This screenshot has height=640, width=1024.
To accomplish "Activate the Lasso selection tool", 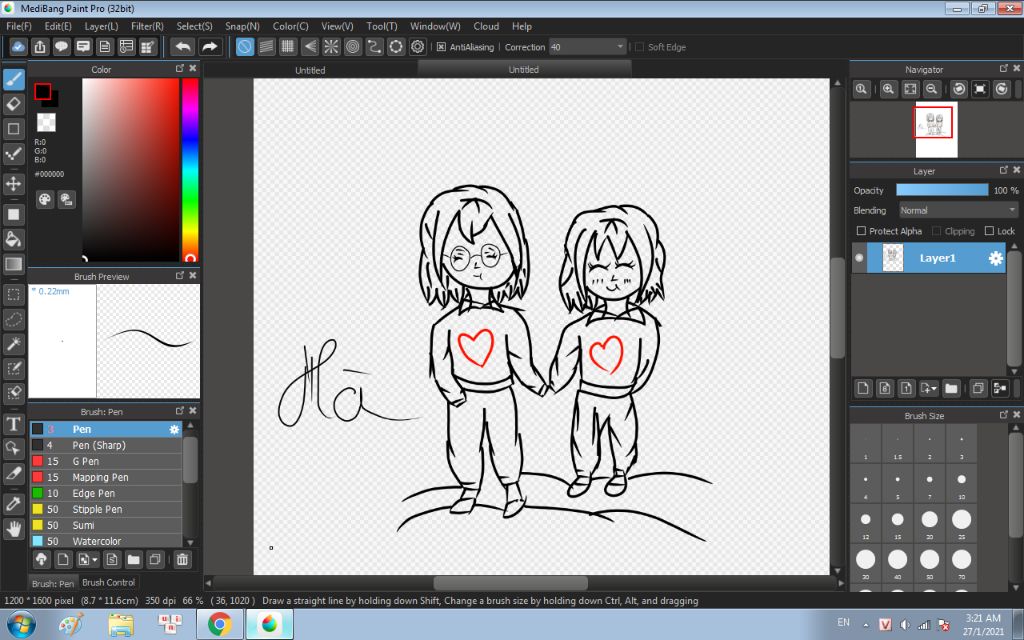I will (x=14, y=319).
